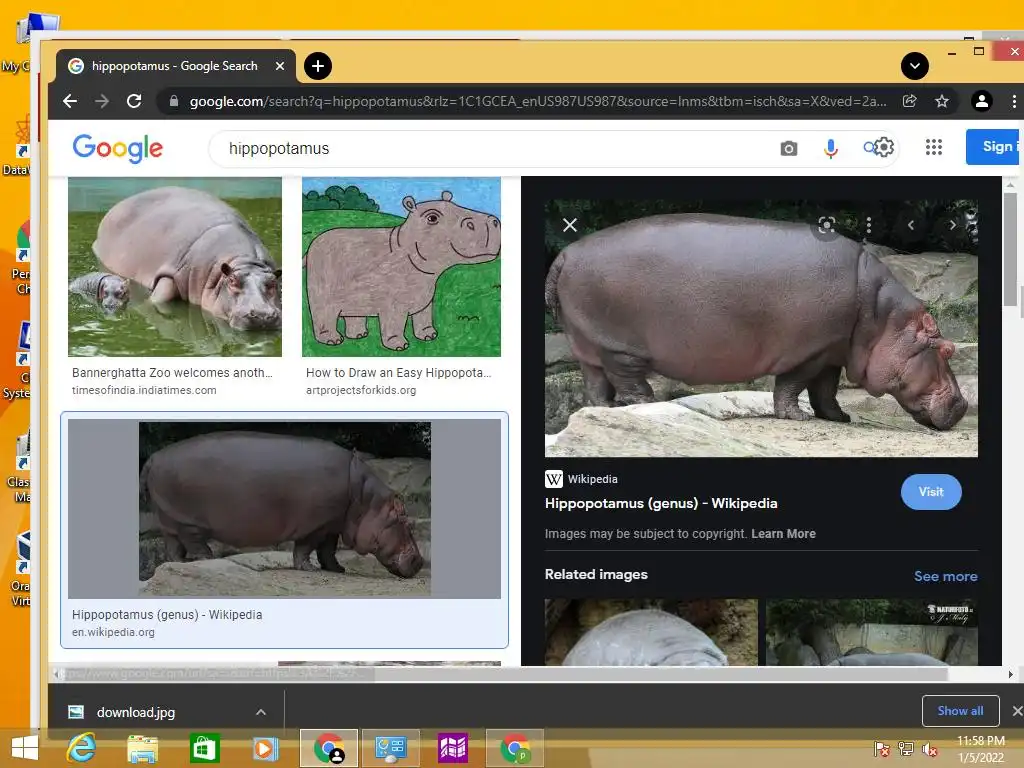
Task: Open en.wikipedia.org source link
Action: tap(113, 632)
